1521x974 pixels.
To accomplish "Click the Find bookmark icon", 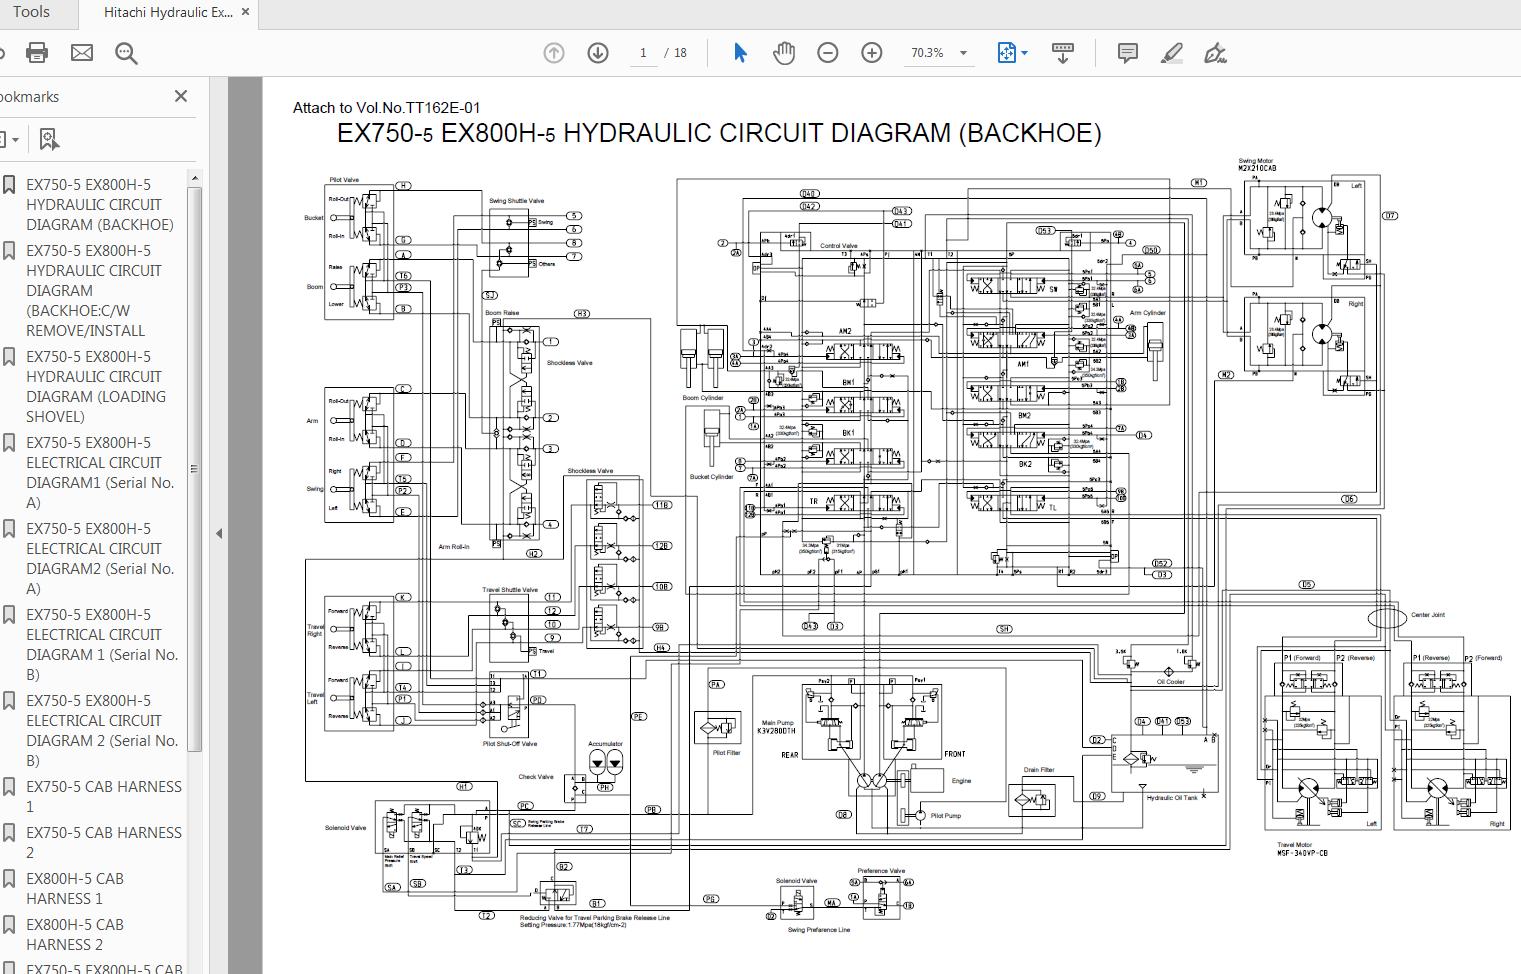I will tap(49, 139).
